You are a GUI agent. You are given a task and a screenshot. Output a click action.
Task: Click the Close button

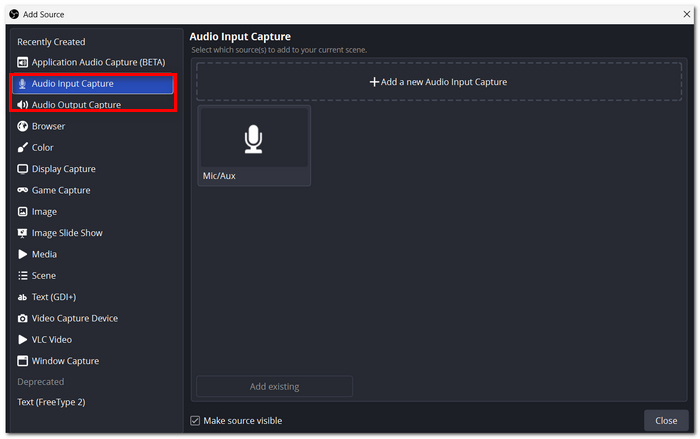point(666,421)
